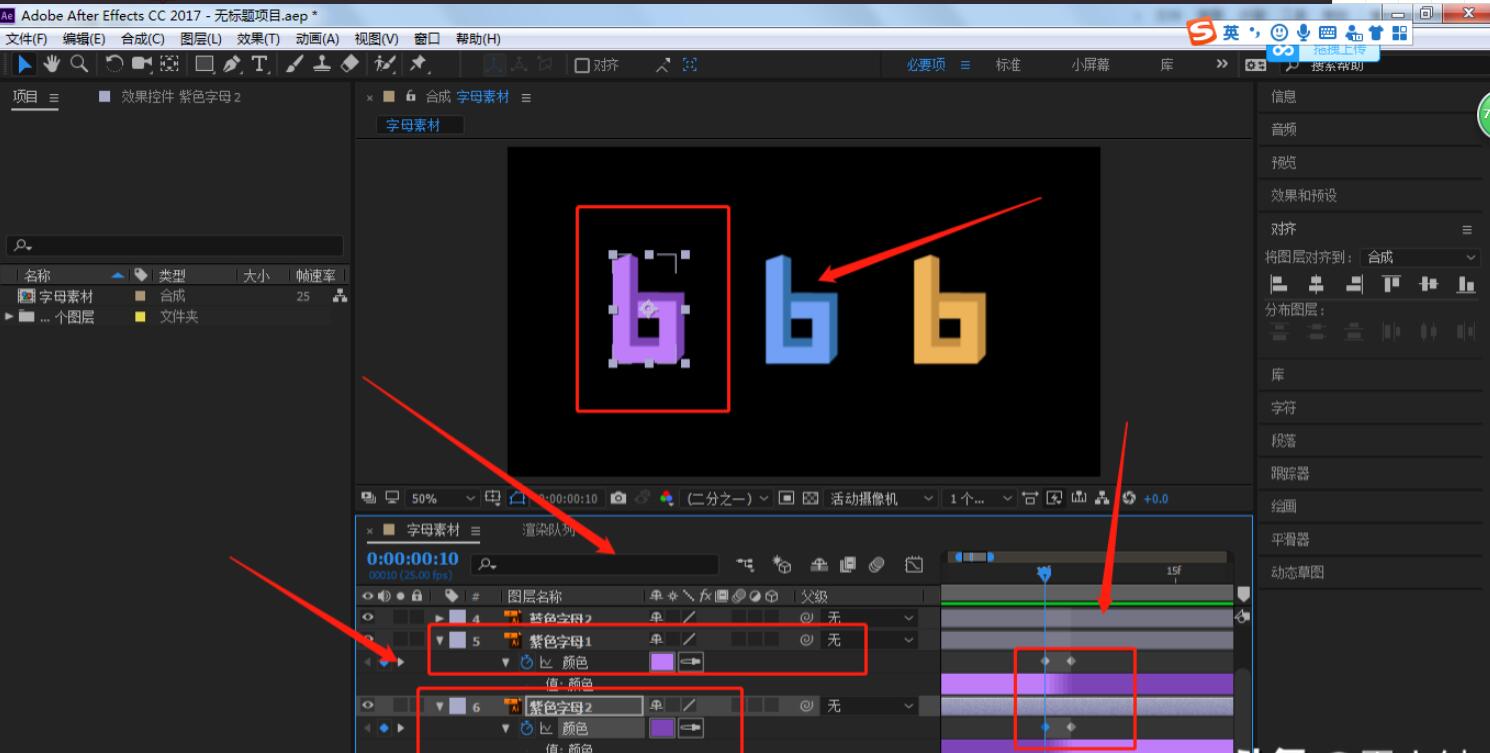1490x753 pixels.
Task: Hide layer 6 紫色字母2 eye toggle
Action: (368, 706)
